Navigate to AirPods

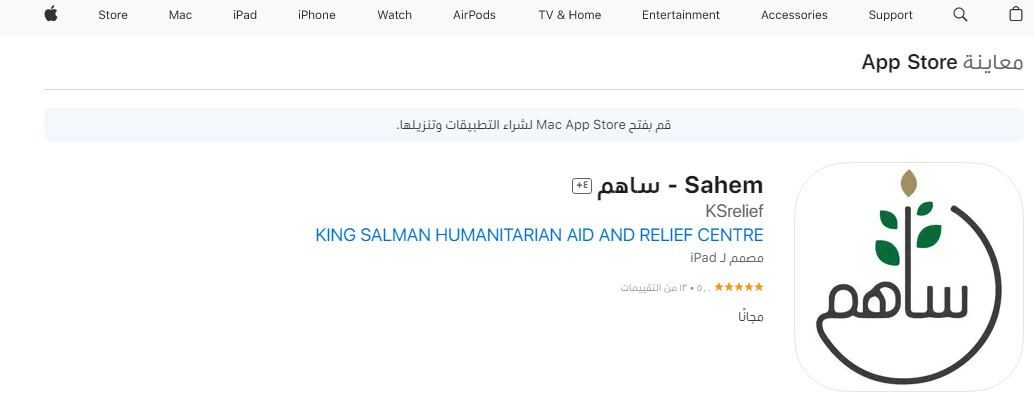[475, 15]
